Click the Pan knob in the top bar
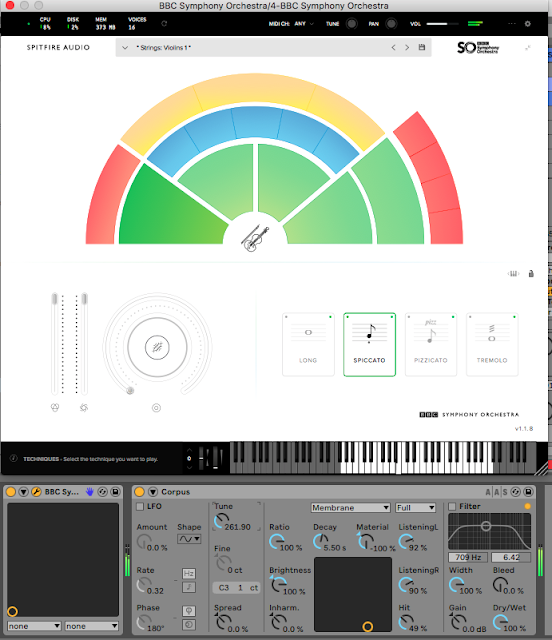The image size is (552, 640). pos(391,24)
